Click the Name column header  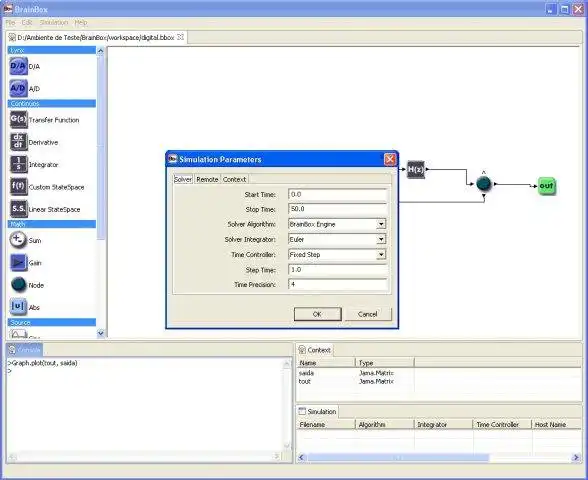pos(326,363)
